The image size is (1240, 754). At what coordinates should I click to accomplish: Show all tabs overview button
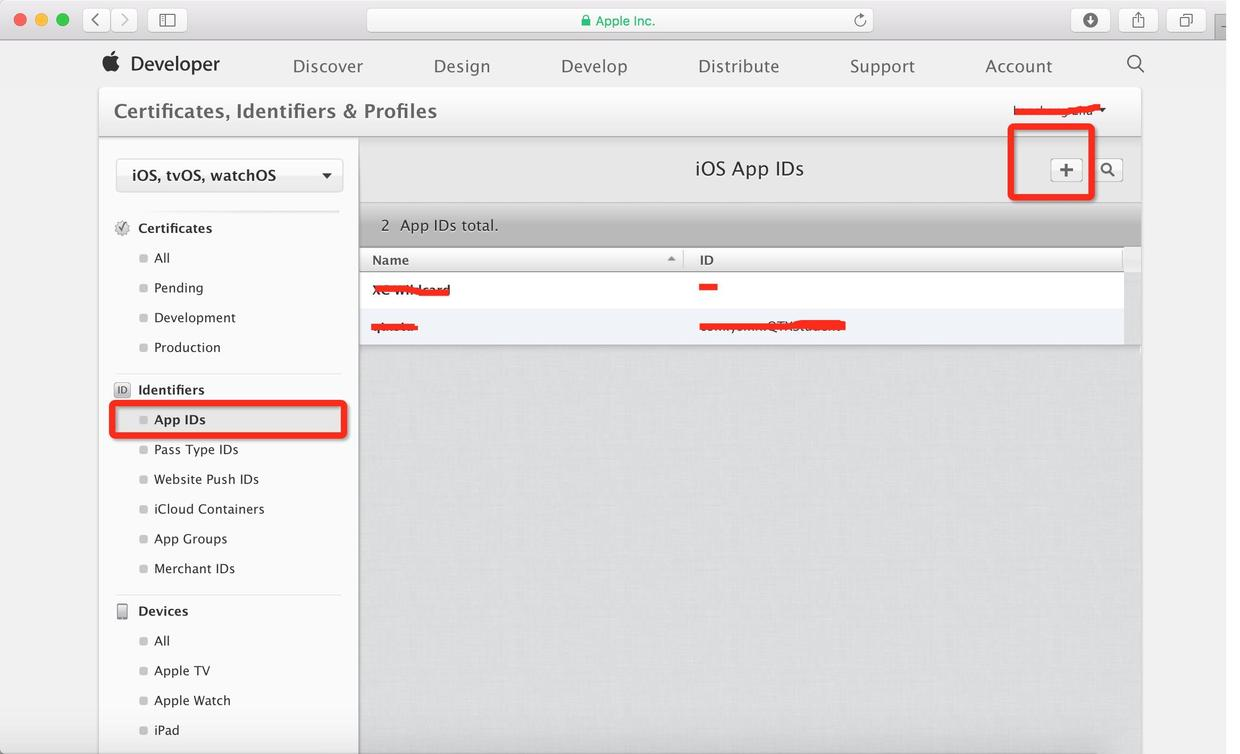coord(1186,20)
